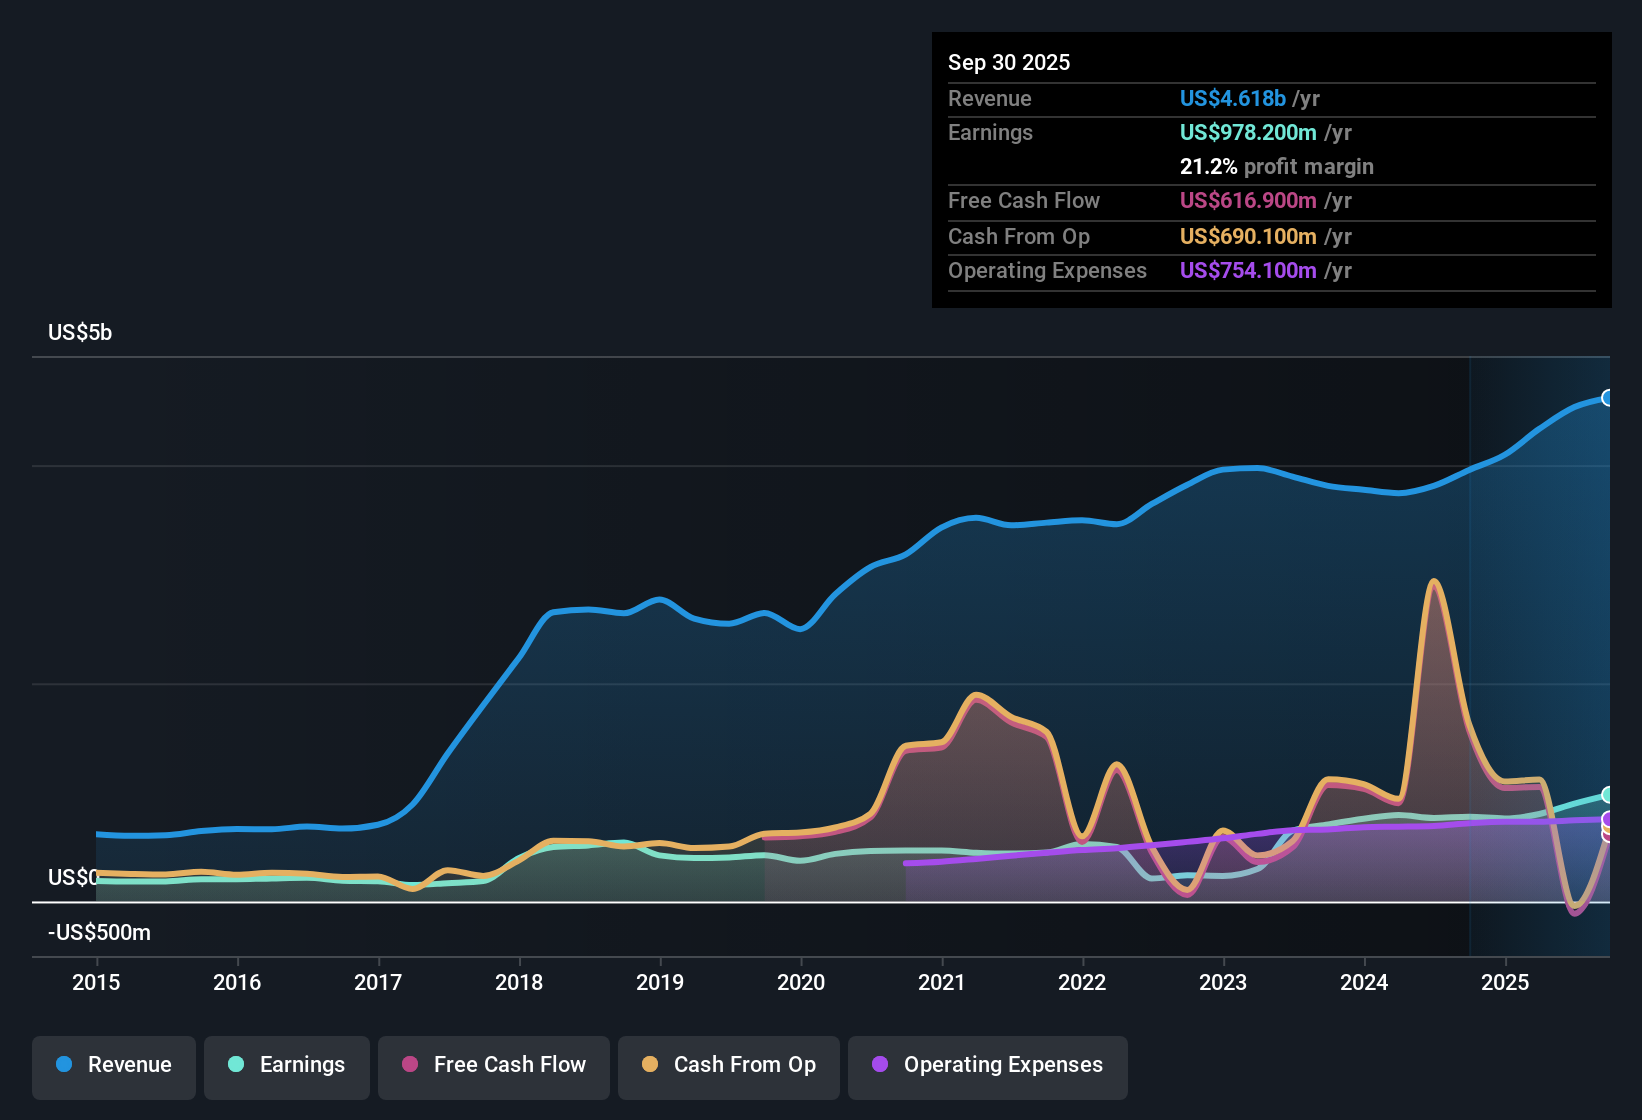Viewport: 1642px width, 1120px height.
Task: Toggle the Earnings series off
Action: click(x=287, y=1065)
